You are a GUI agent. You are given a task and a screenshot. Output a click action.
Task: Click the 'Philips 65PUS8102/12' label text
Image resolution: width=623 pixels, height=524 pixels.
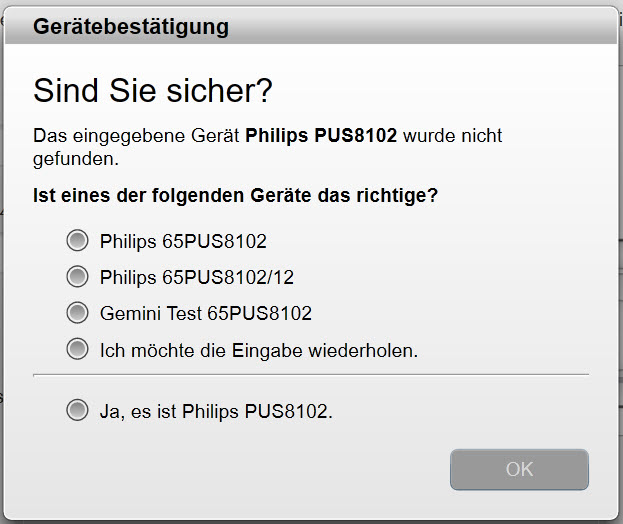coord(197,277)
